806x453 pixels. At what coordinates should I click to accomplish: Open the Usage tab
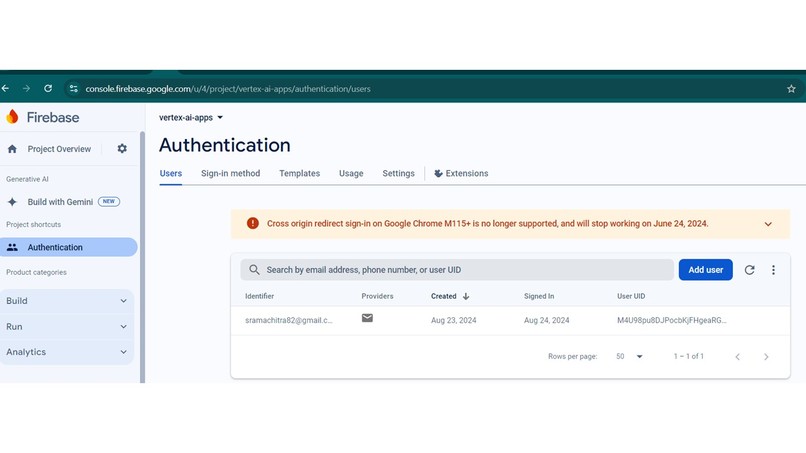pyautogui.click(x=351, y=173)
